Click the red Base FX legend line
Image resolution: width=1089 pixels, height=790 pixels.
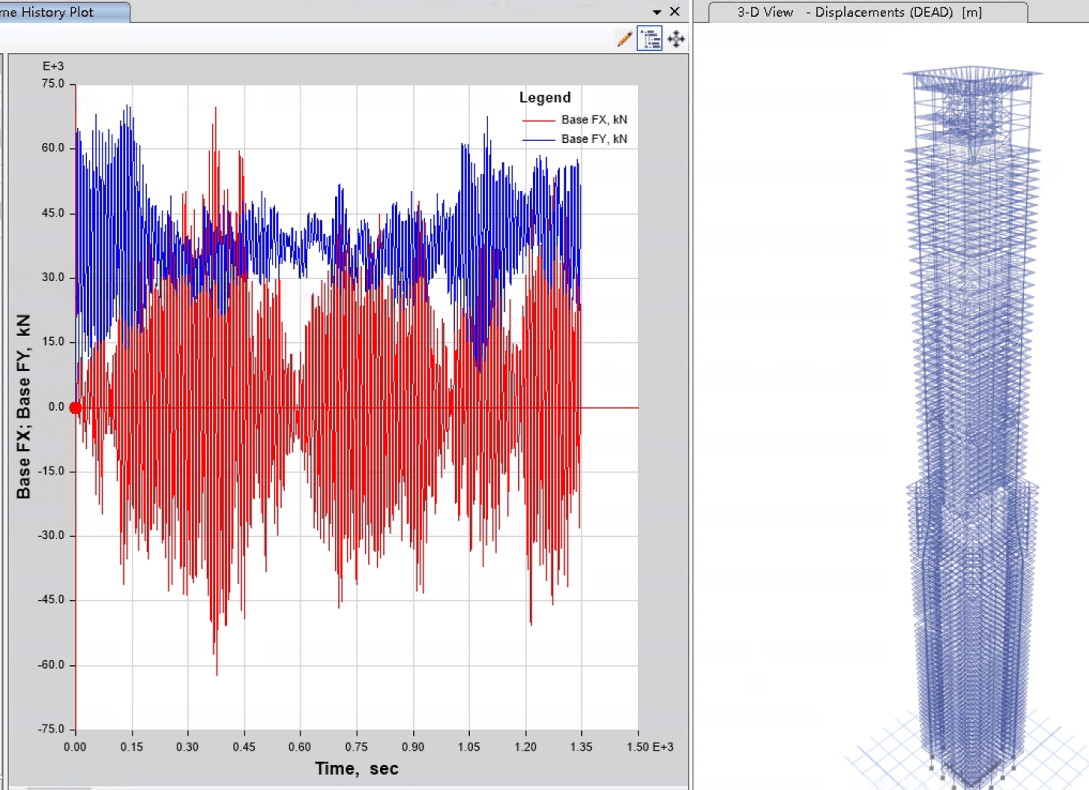(538, 120)
